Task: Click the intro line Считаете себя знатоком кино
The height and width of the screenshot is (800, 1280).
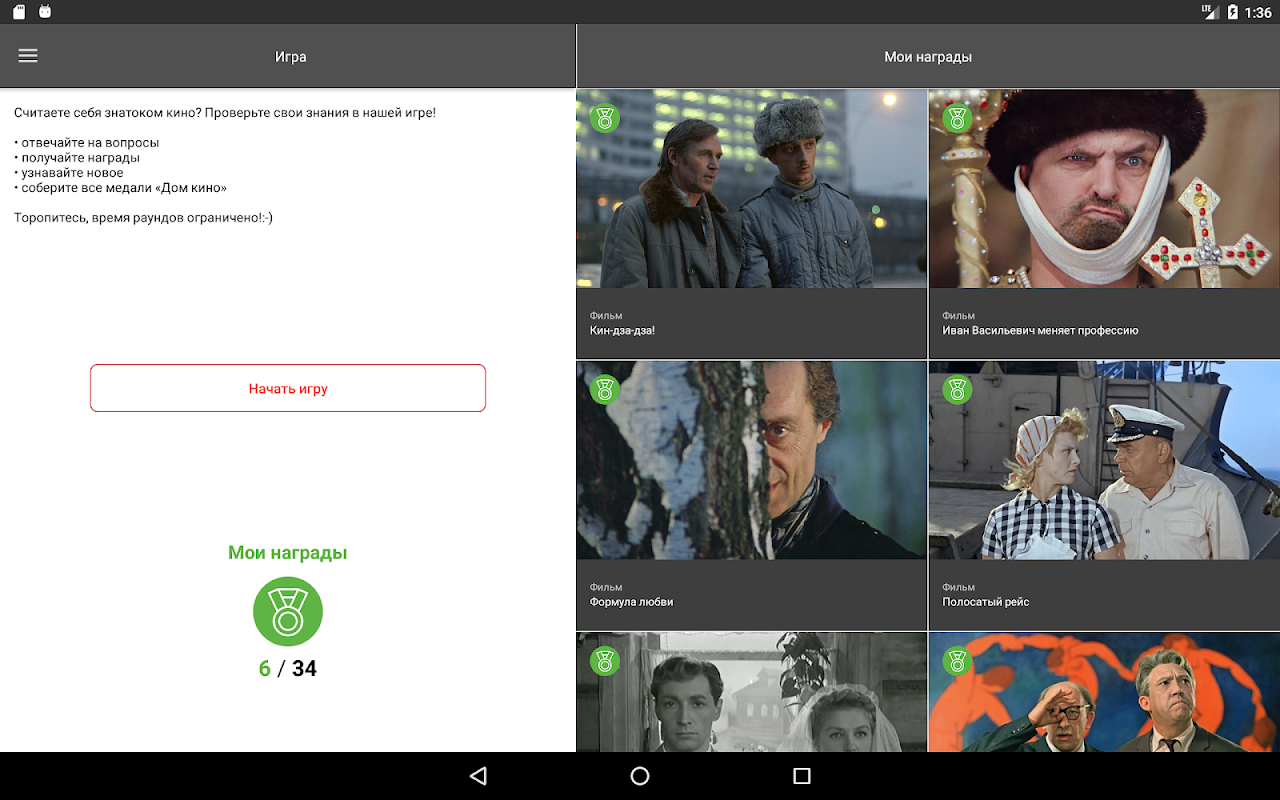Action: pyautogui.click(x=225, y=113)
